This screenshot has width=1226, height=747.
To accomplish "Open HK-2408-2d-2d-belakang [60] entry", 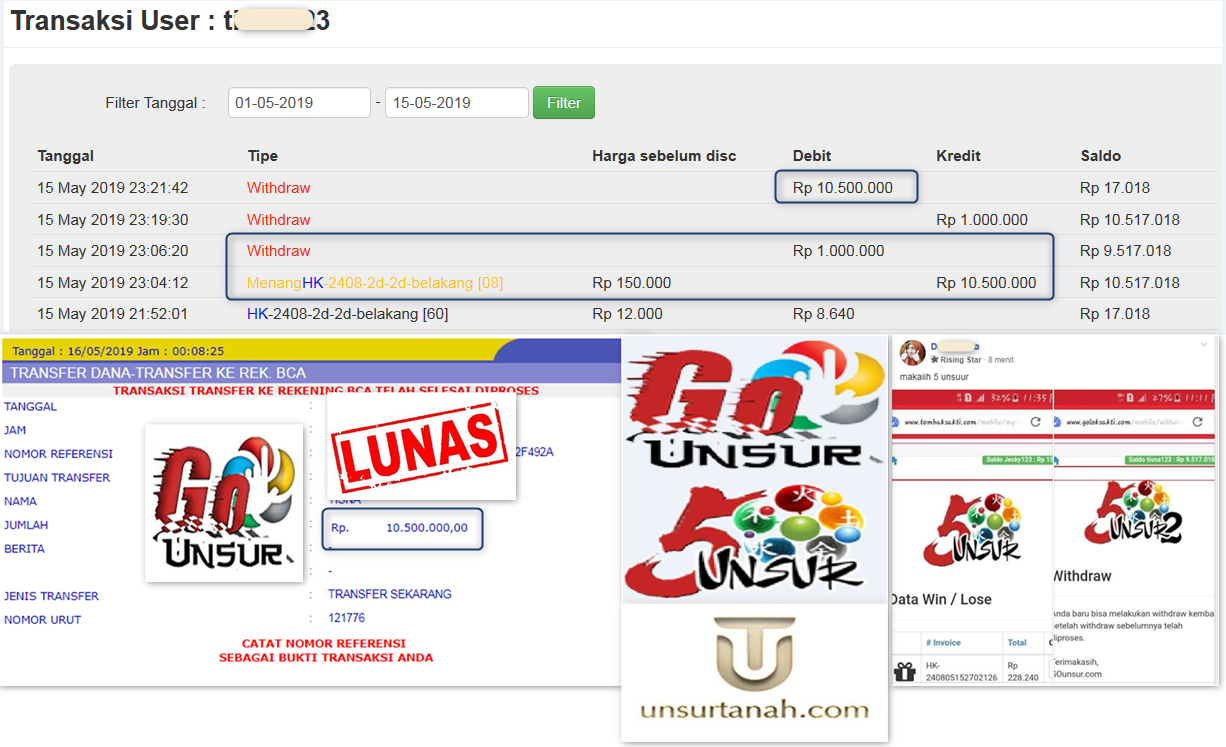I will pos(347,314).
